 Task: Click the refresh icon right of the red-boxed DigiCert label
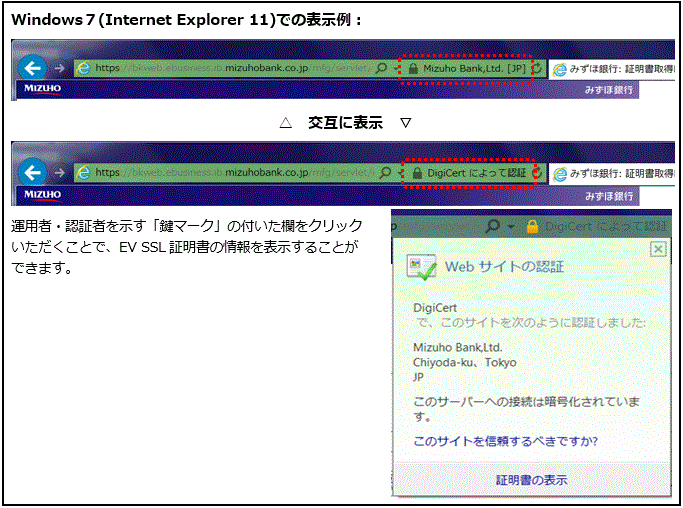point(539,173)
